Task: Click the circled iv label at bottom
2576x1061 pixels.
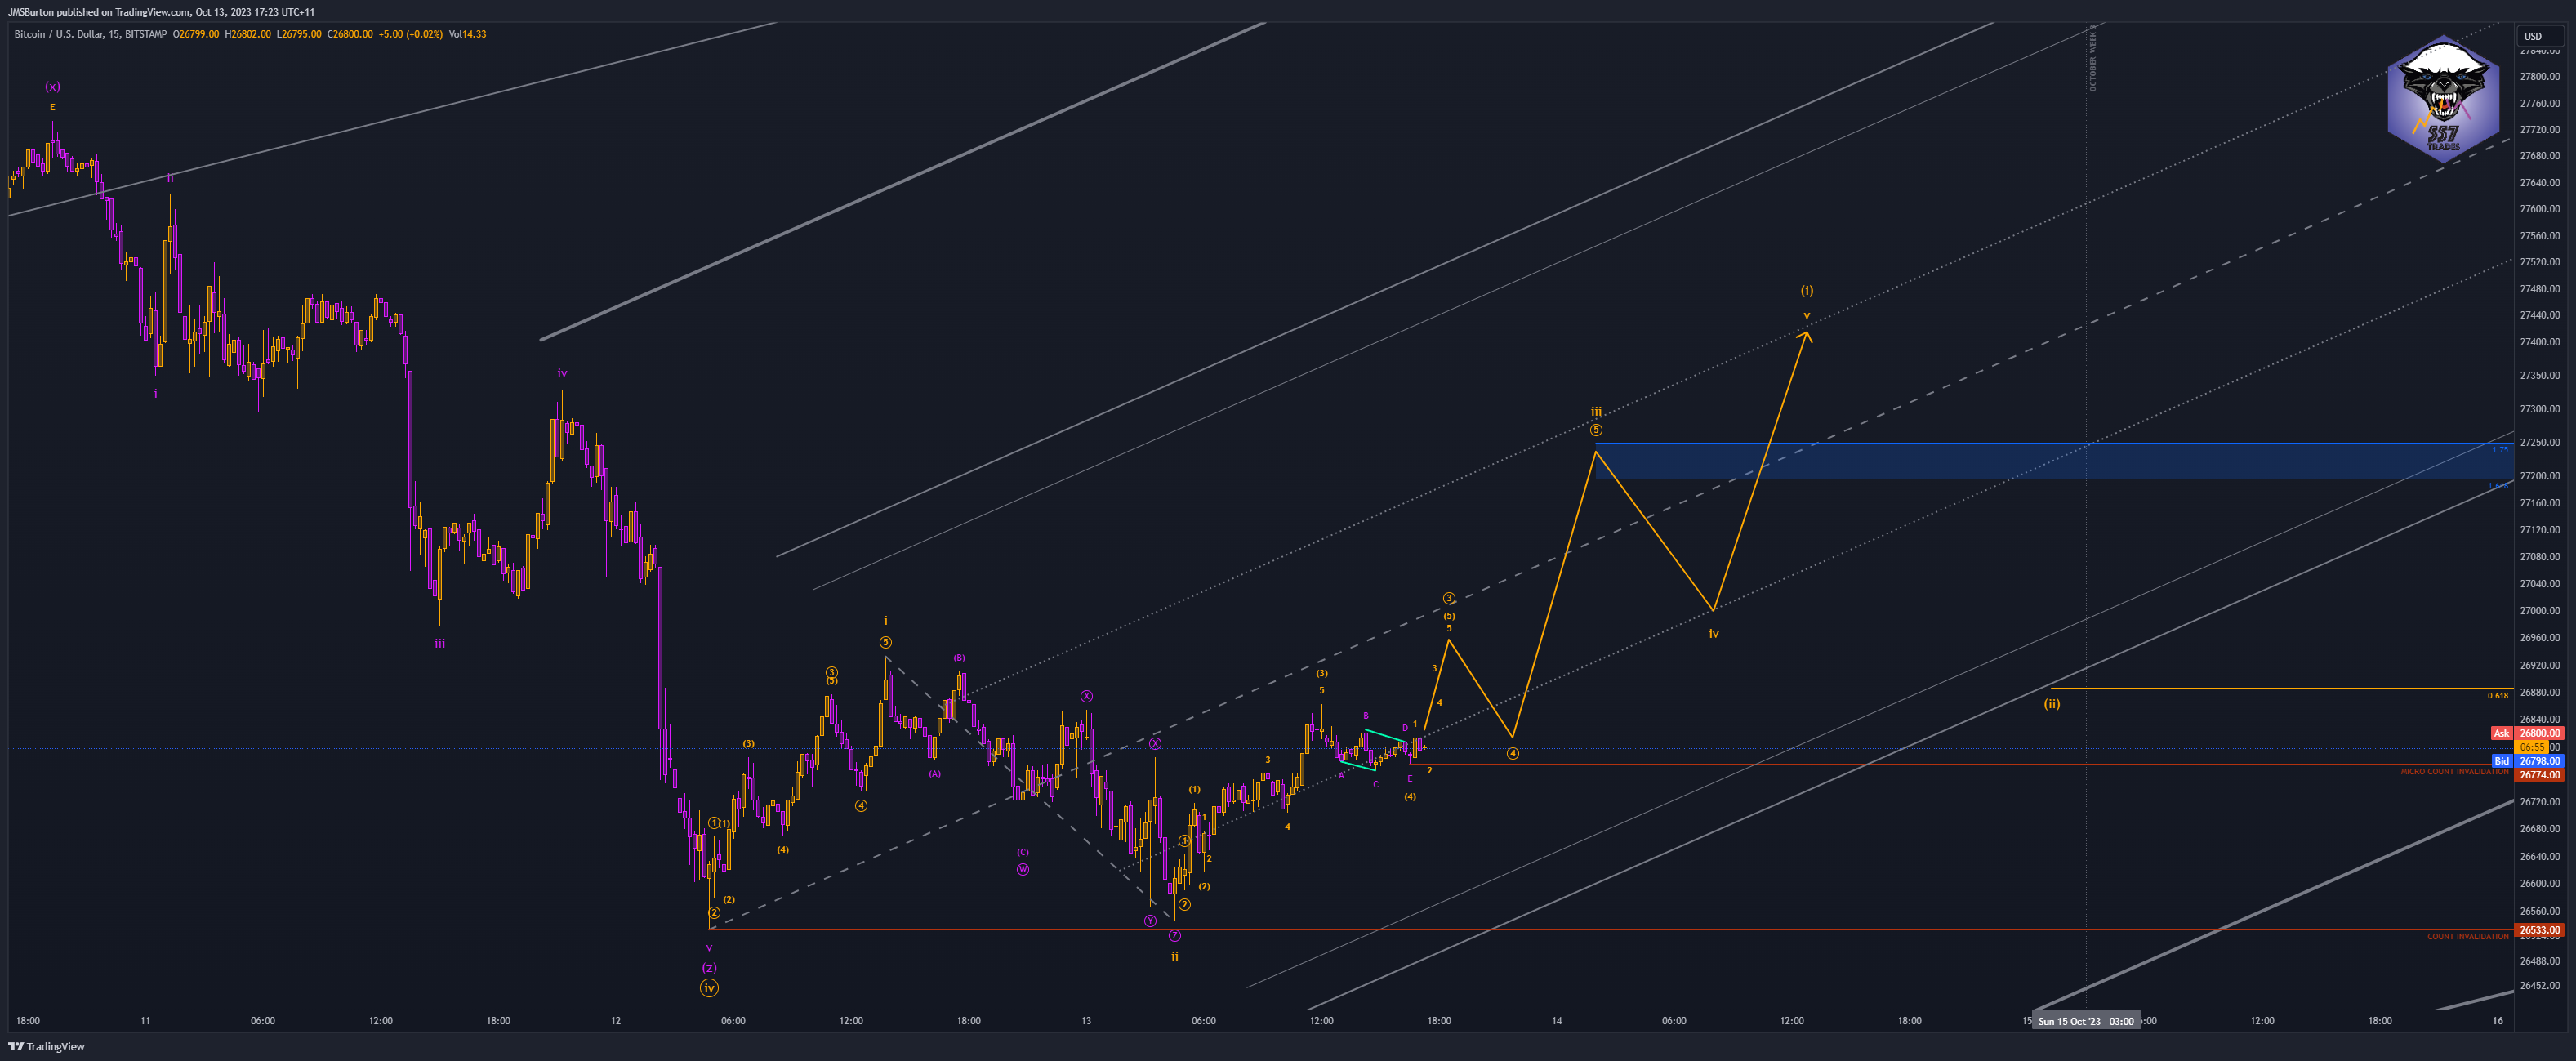Action: coord(709,988)
